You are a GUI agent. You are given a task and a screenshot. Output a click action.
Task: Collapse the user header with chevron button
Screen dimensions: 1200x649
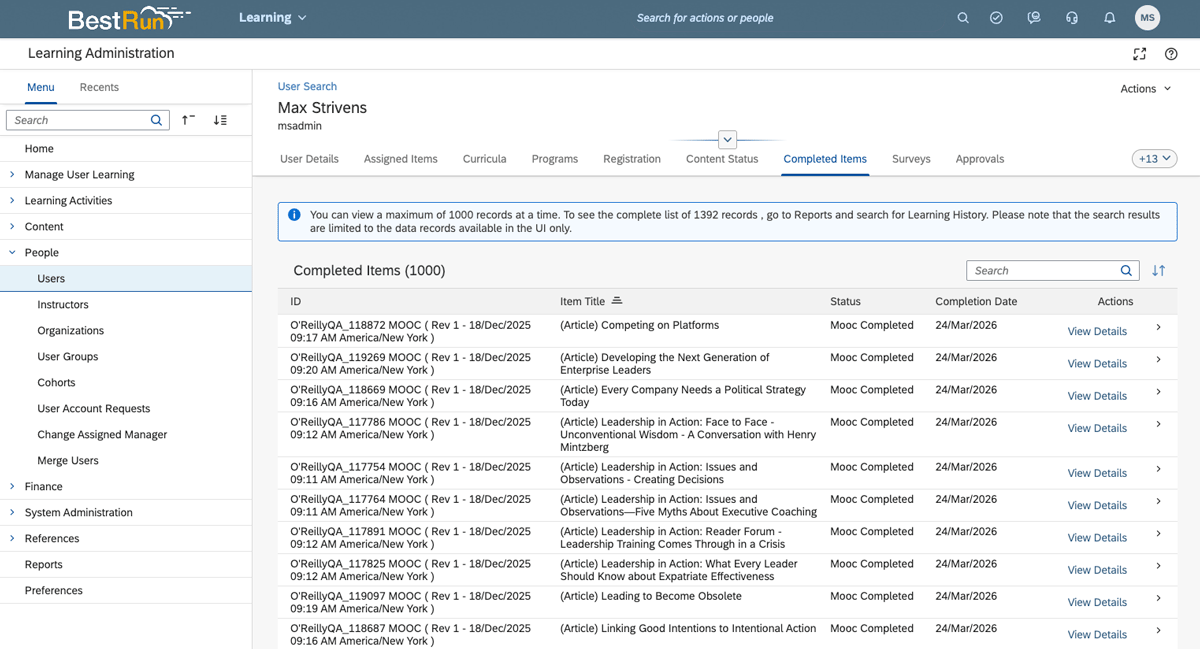tap(728, 140)
